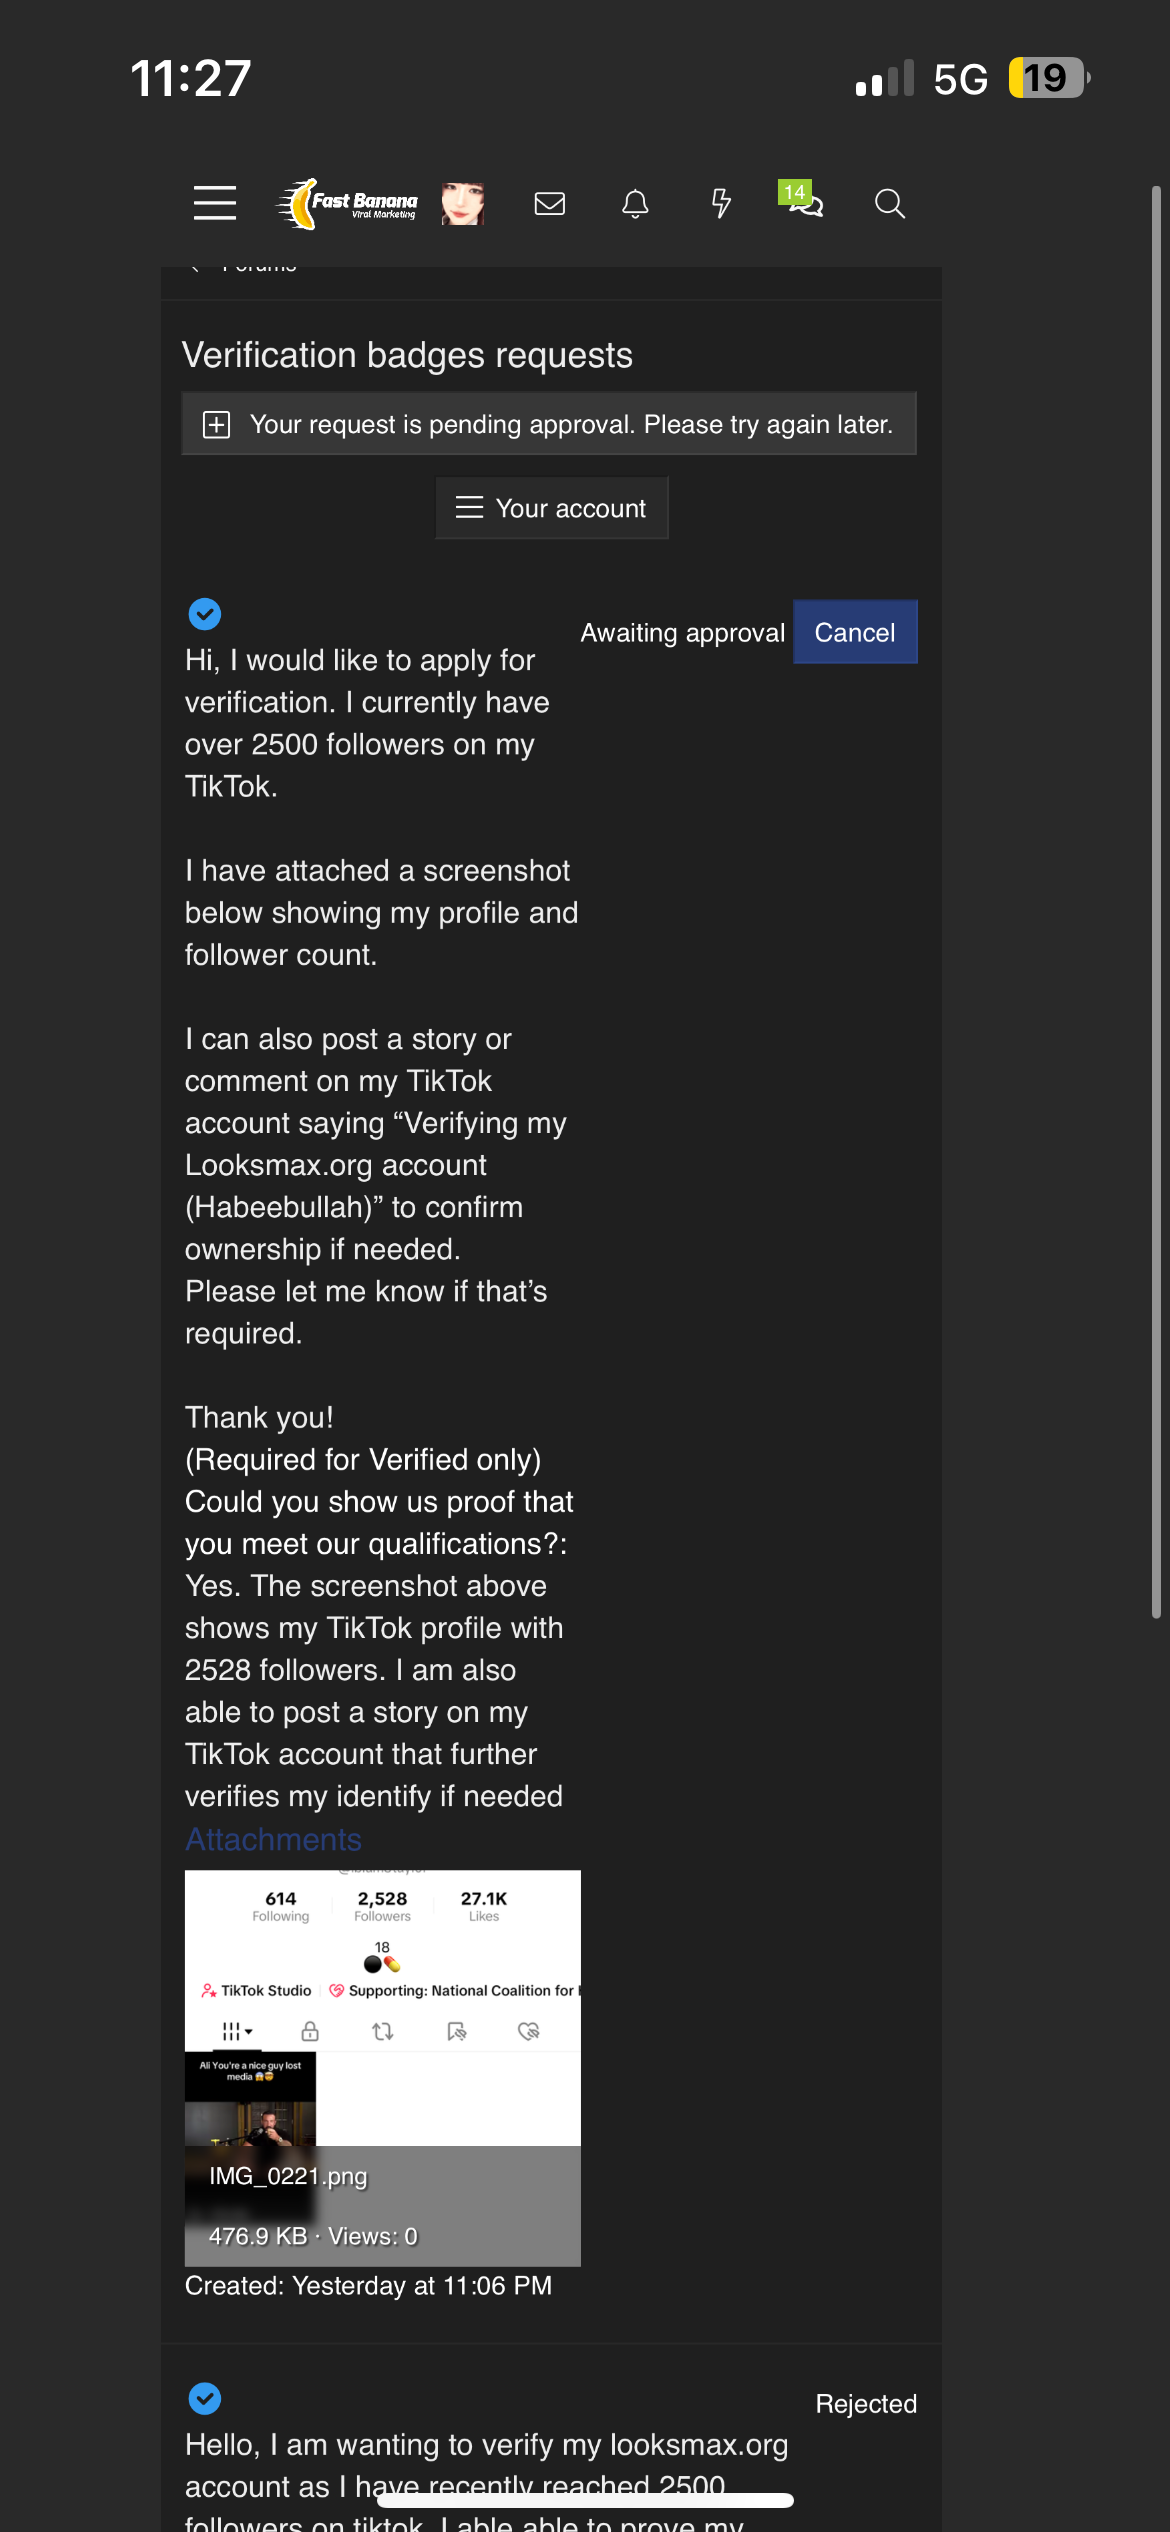Open the hamburger navigation menu
Image resolution: width=1170 pixels, height=2532 pixels.
(x=215, y=203)
